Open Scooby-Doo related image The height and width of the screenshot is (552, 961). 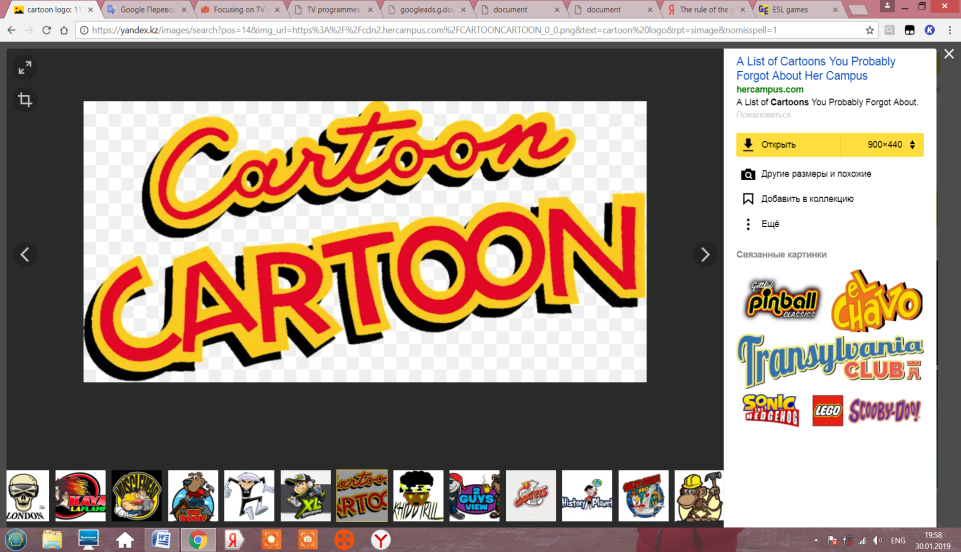coord(884,411)
